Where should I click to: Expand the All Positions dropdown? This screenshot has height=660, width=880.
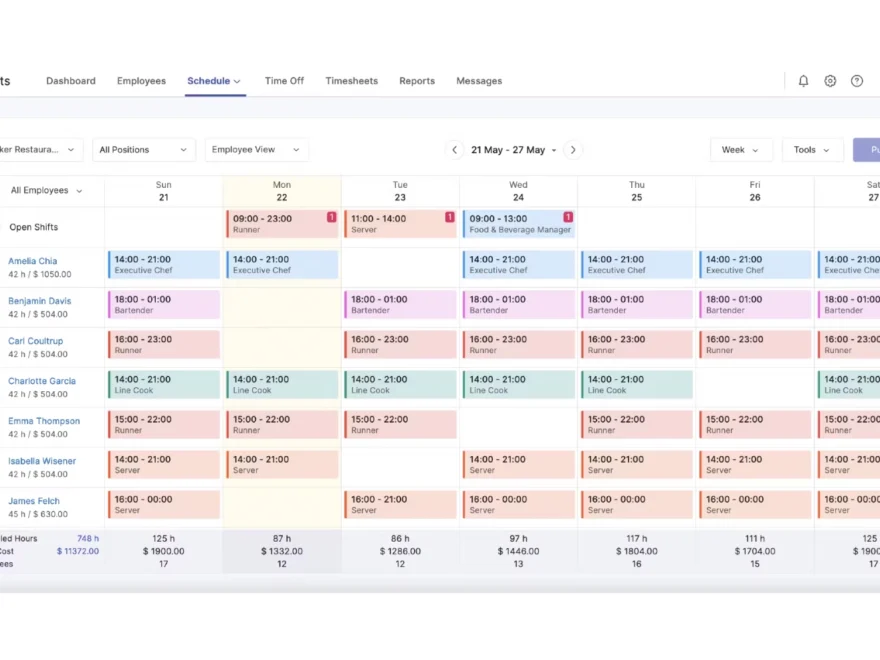(x=143, y=150)
